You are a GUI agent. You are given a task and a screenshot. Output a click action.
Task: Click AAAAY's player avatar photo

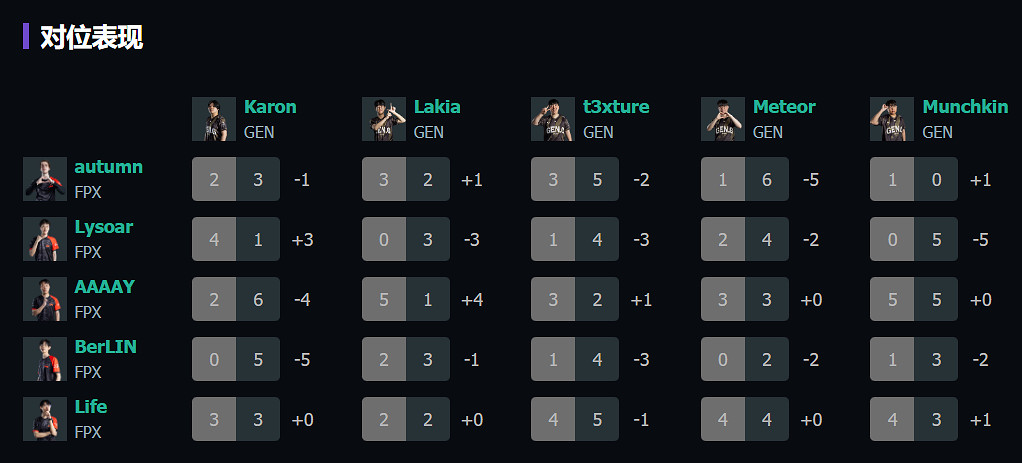tap(45, 299)
